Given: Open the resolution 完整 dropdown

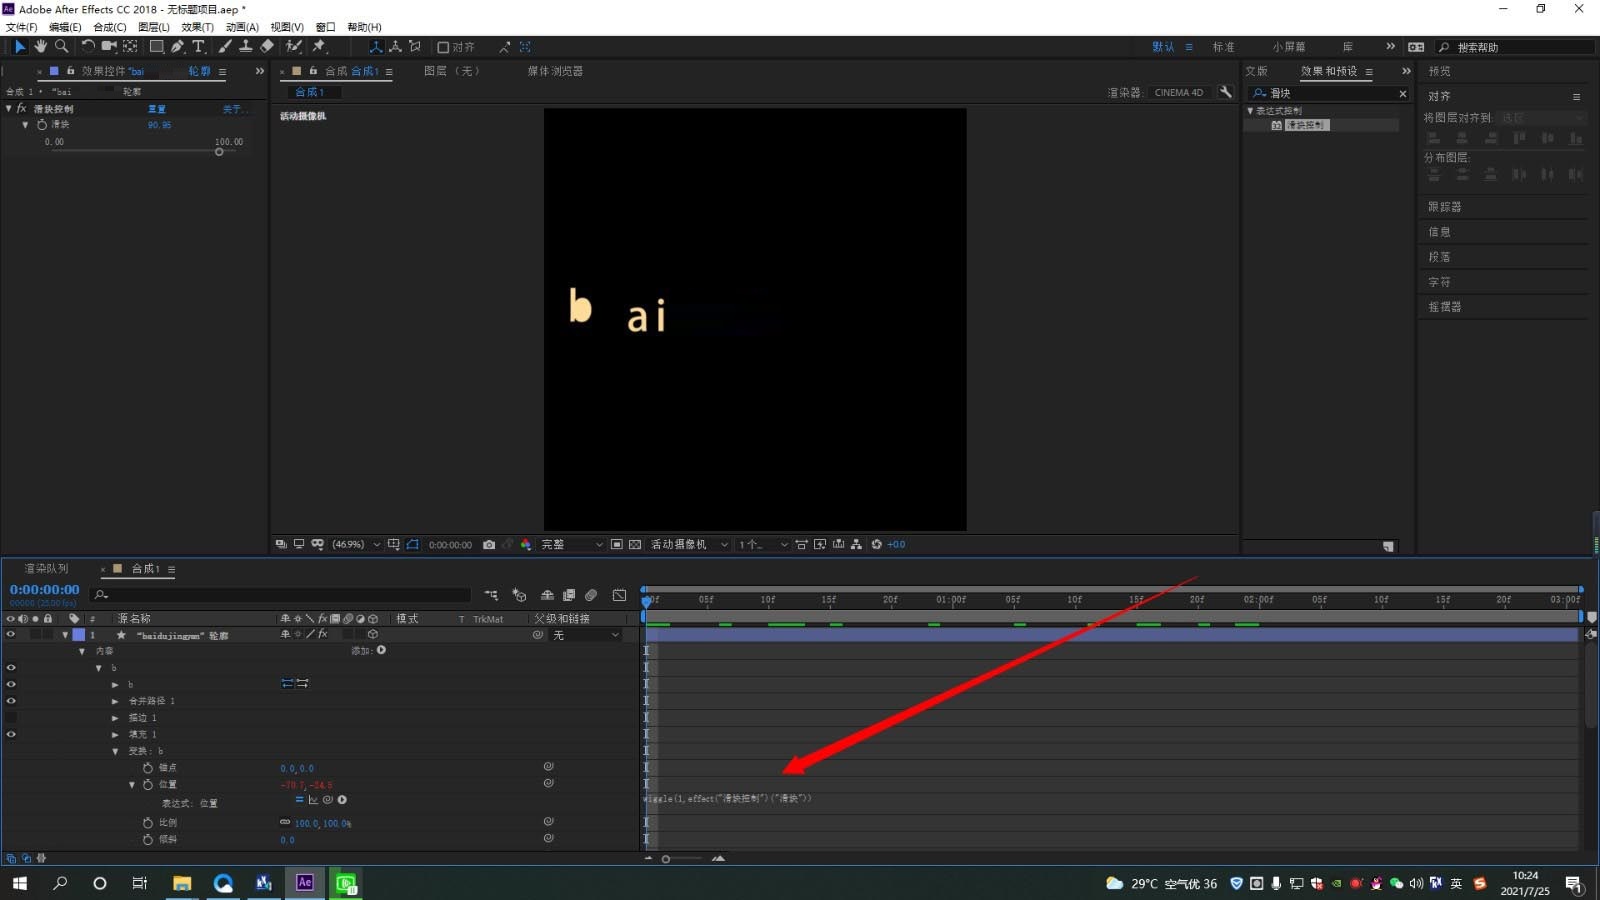Looking at the screenshot, I should point(572,545).
